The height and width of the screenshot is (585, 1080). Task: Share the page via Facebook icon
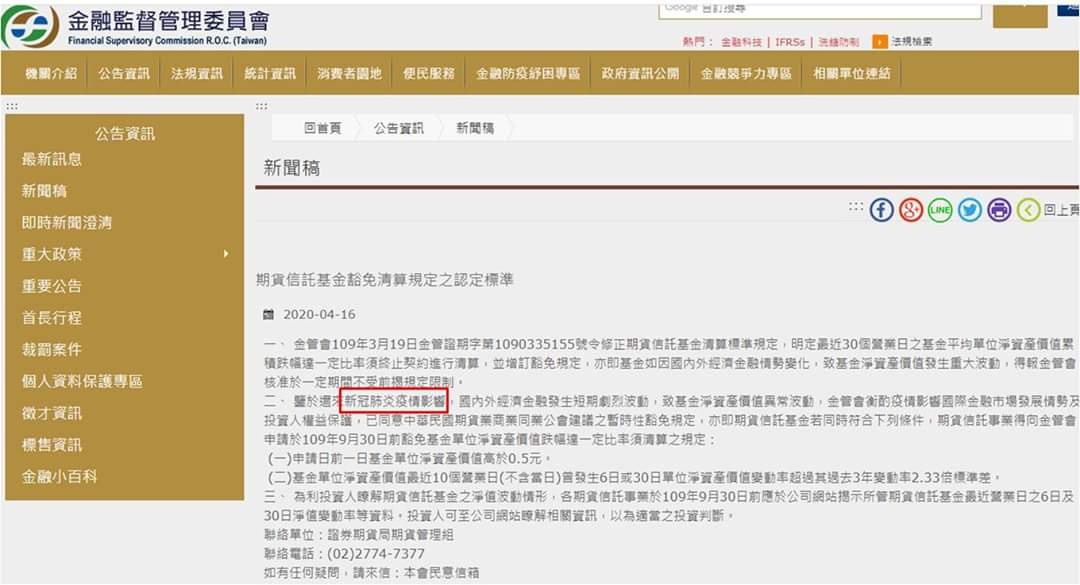coord(882,209)
